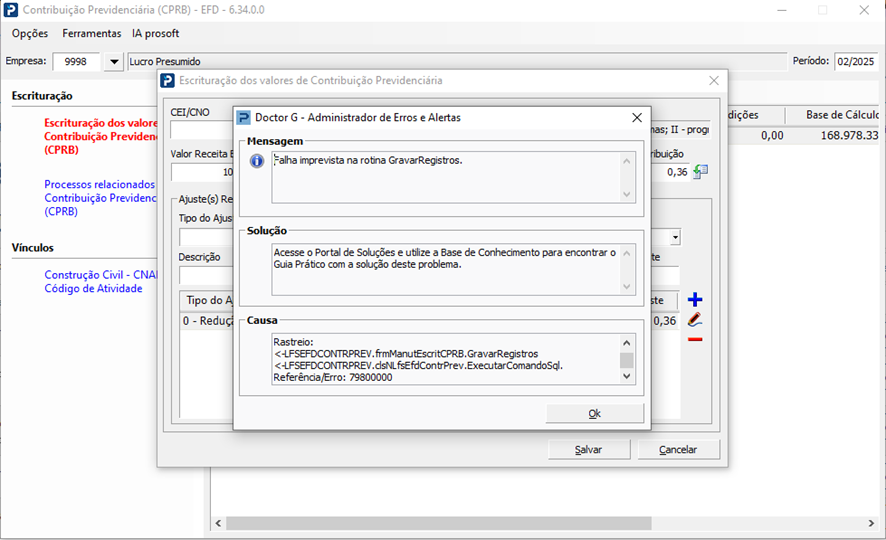
Task: Open the Opções menu
Action: point(30,33)
